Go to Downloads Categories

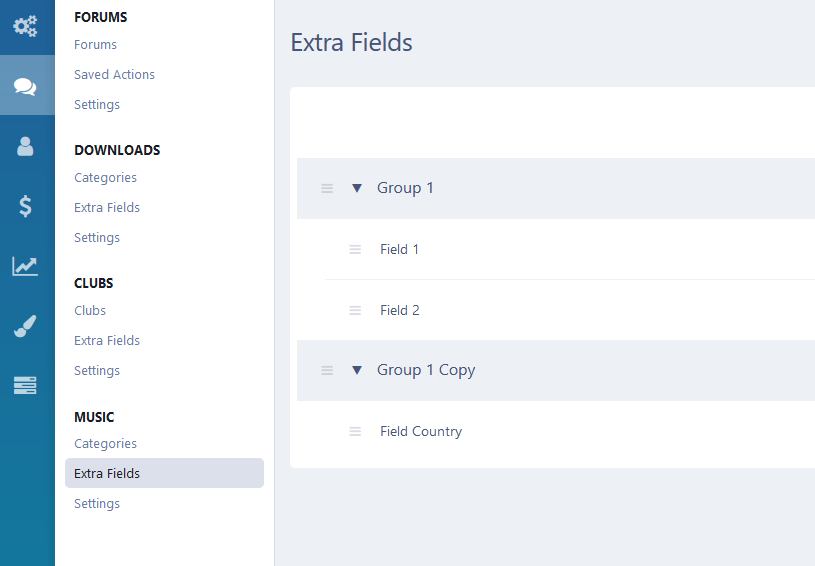106,178
